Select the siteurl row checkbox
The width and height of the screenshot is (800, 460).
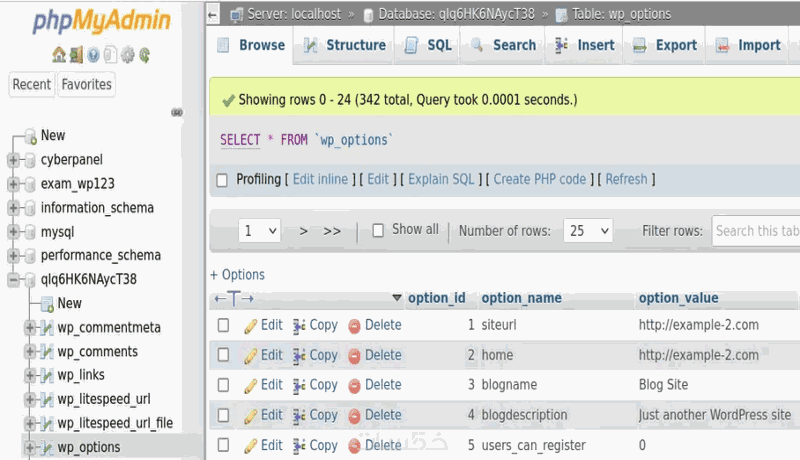click(223, 325)
